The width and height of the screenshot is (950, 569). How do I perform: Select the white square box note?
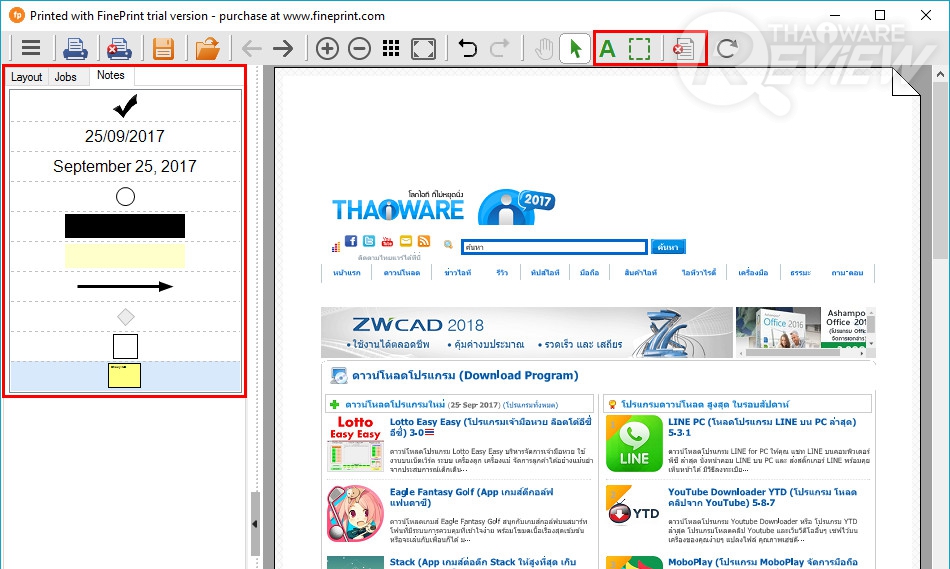125,347
